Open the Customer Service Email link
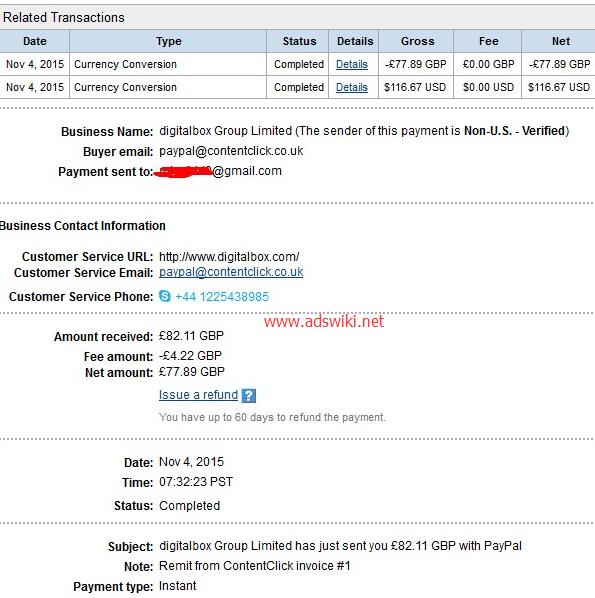 coord(231,272)
